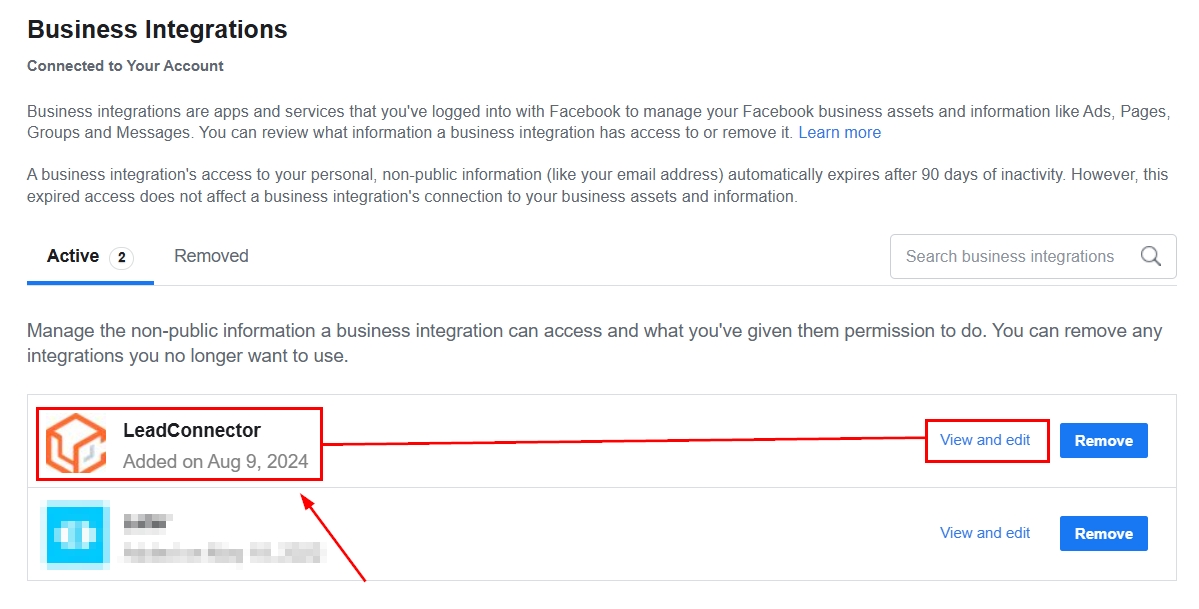
Task: Click the magnifying glass search icon
Action: [1151, 256]
